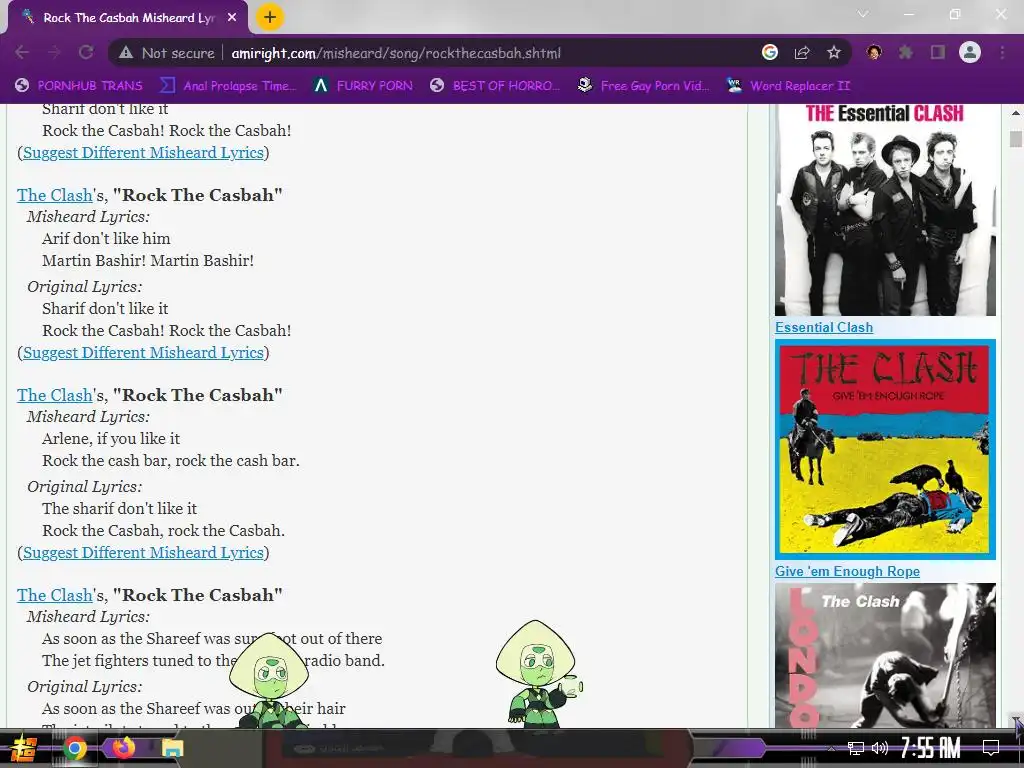This screenshot has height=768, width=1024.
Task: Click "Arif don't like him" lyric line
Action: pos(106,238)
